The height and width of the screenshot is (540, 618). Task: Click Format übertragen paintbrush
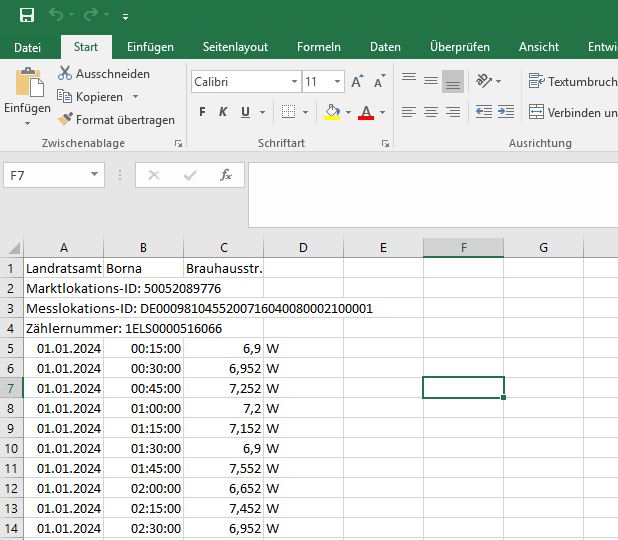tap(66, 120)
